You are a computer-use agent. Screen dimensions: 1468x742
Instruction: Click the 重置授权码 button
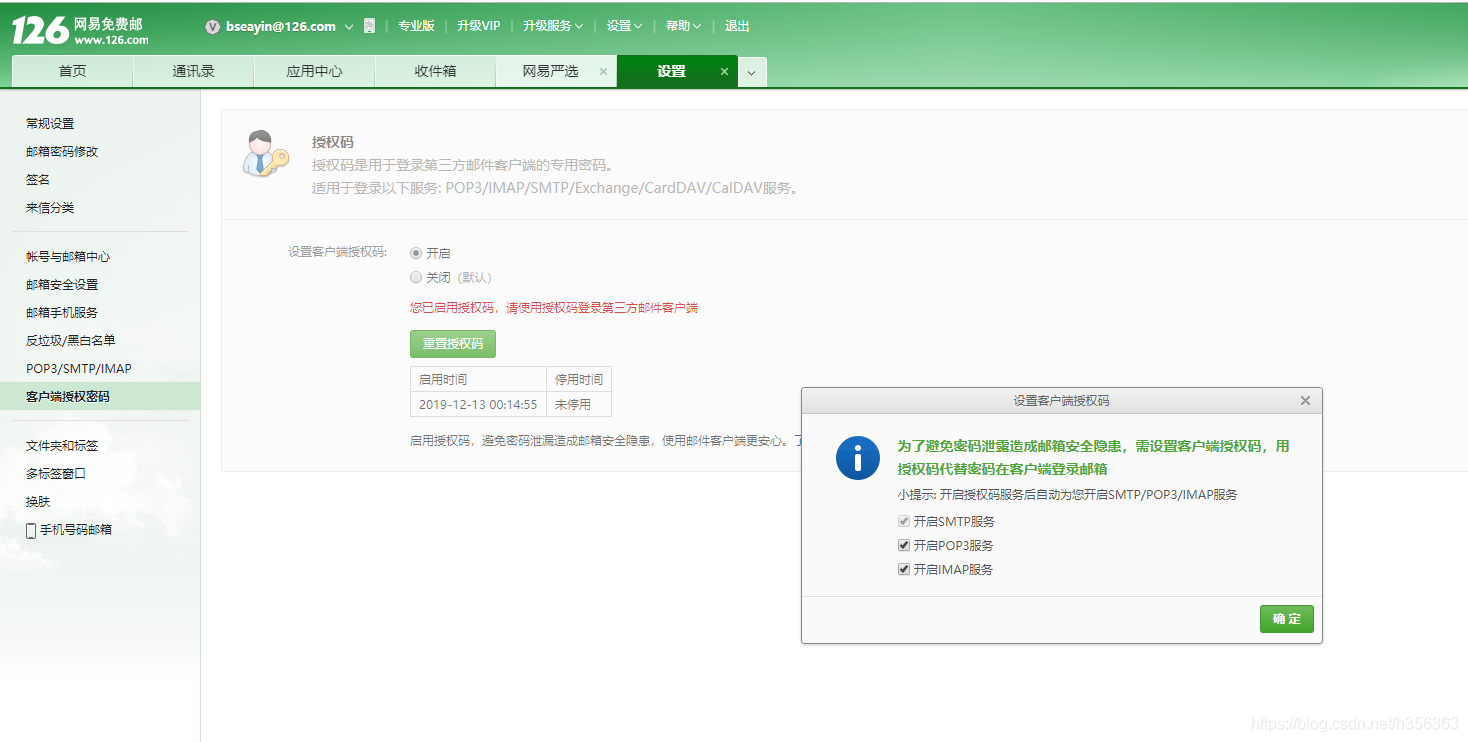coord(452,343)
